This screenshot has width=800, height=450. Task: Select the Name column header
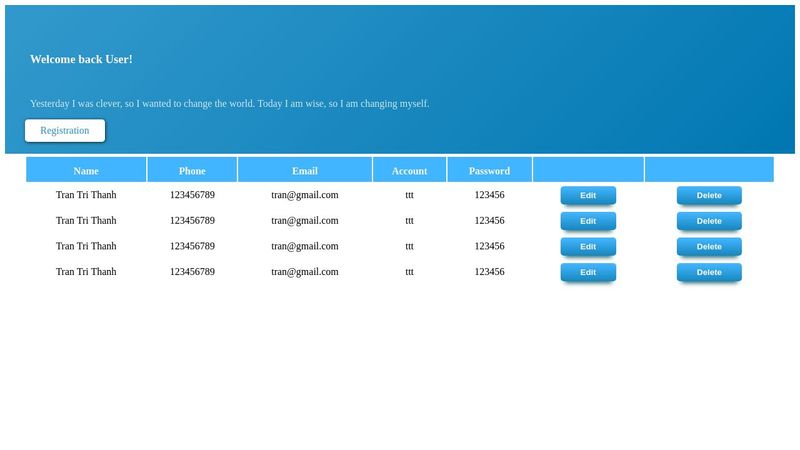86,170
